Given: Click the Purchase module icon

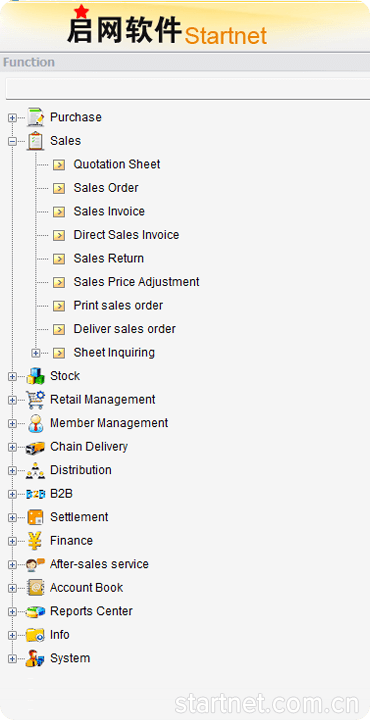Looking at the screenshot, I should tap(35, 117).
